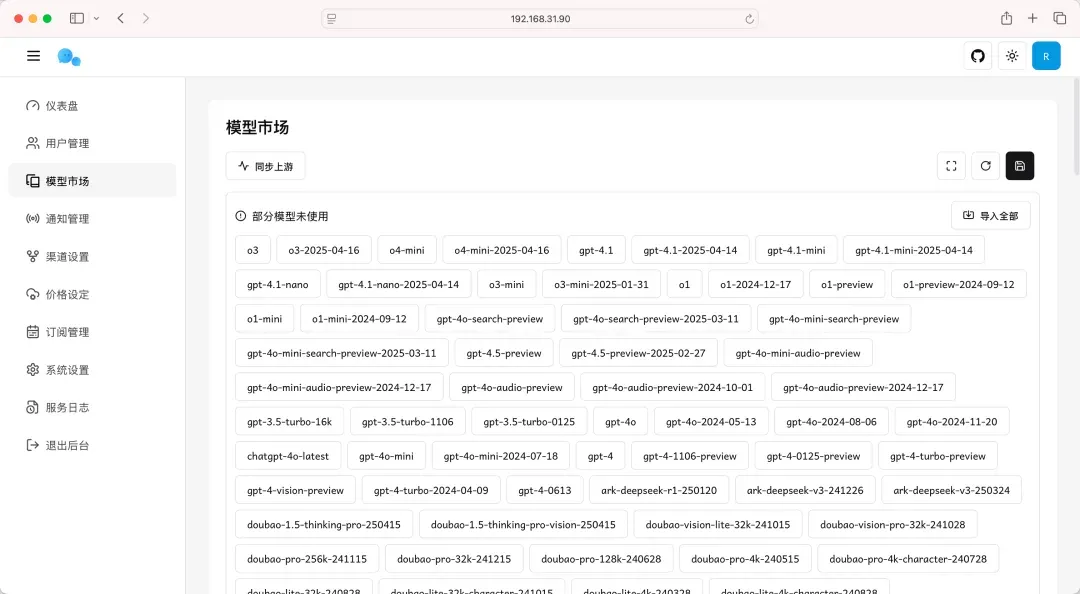The image size is (1080, 594).
Task: Select the o3-mini model tag
Action: coord(506,284)
